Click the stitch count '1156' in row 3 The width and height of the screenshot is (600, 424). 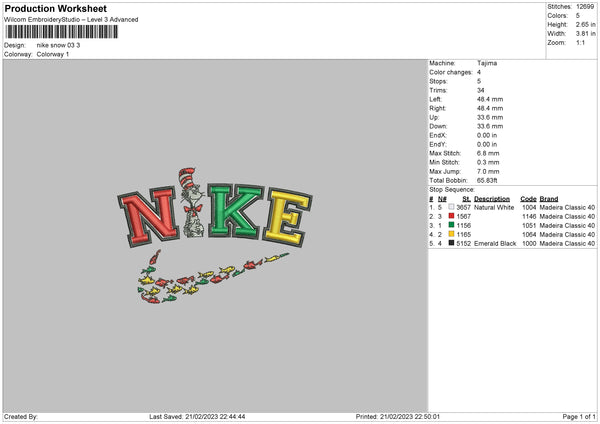click(x=463, y=225)
